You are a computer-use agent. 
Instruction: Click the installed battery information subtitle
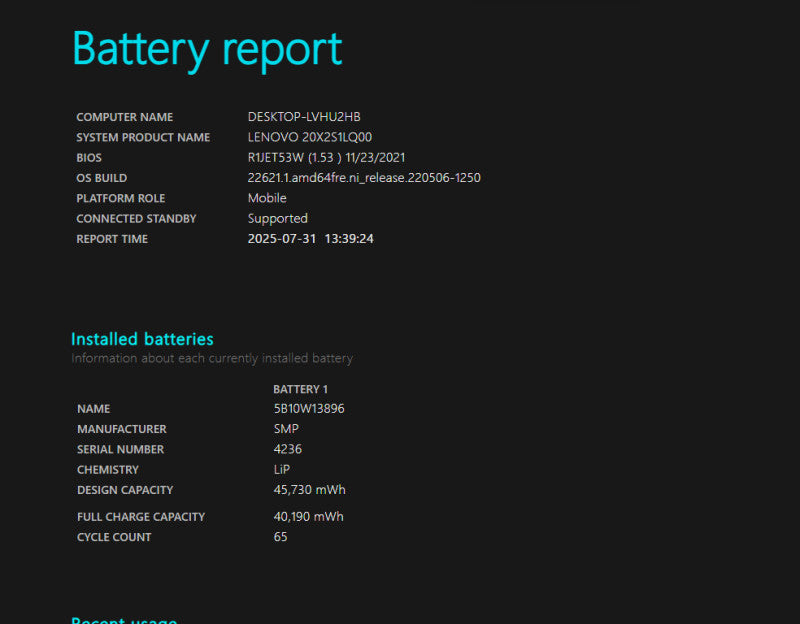(212, 358)
